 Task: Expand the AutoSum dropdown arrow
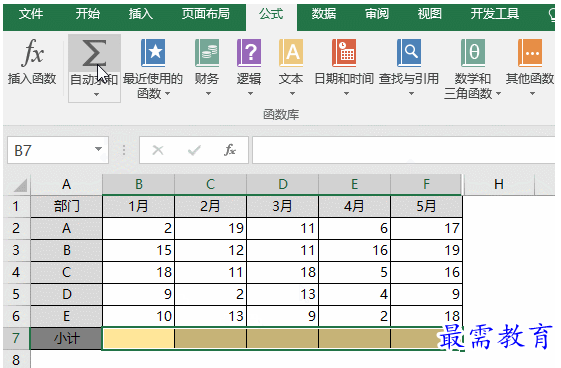(x=96, y=95)
